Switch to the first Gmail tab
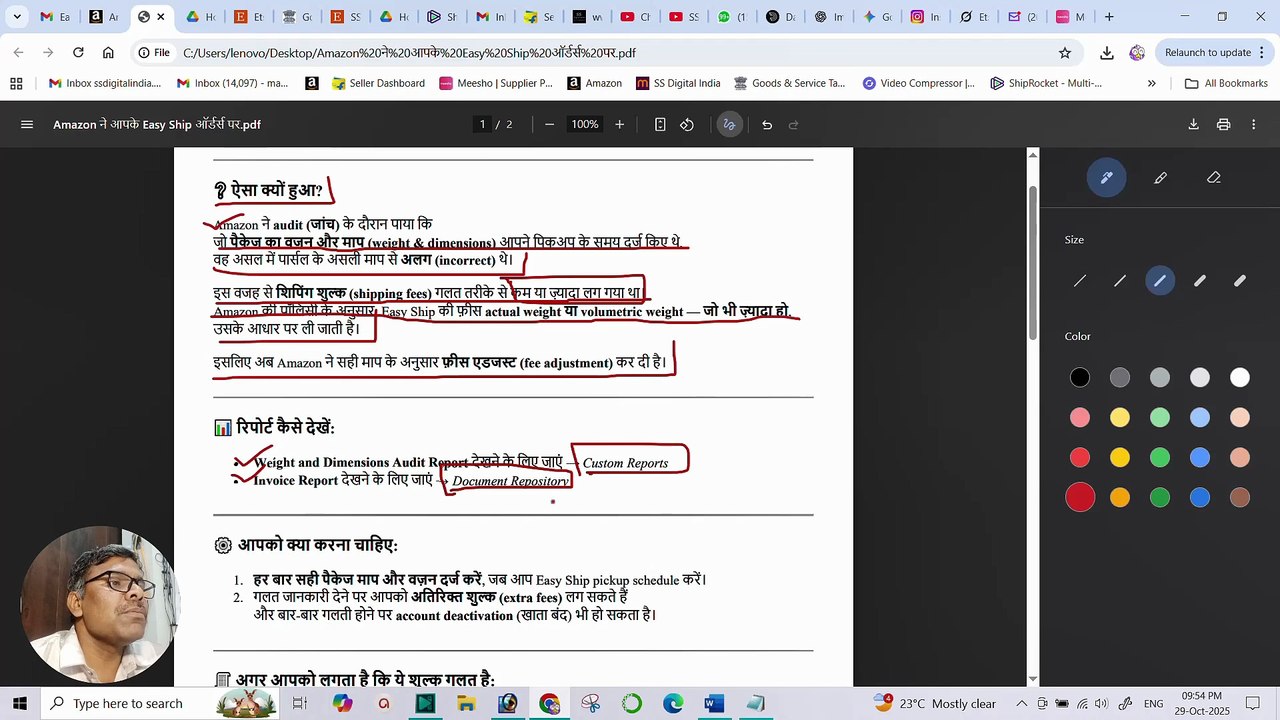Screen dimensions: 1280x720 (x=55, y=17)
